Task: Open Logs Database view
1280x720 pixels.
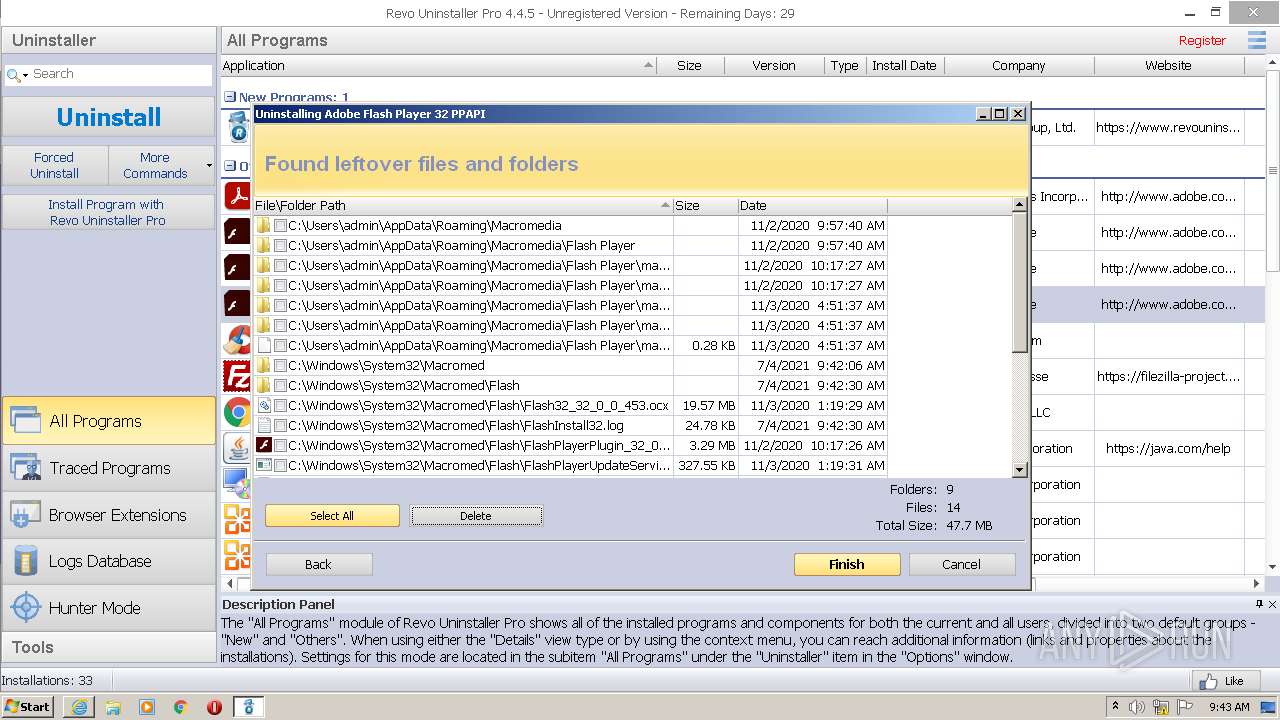Action: pyautogui.click(x=108, y=561)
